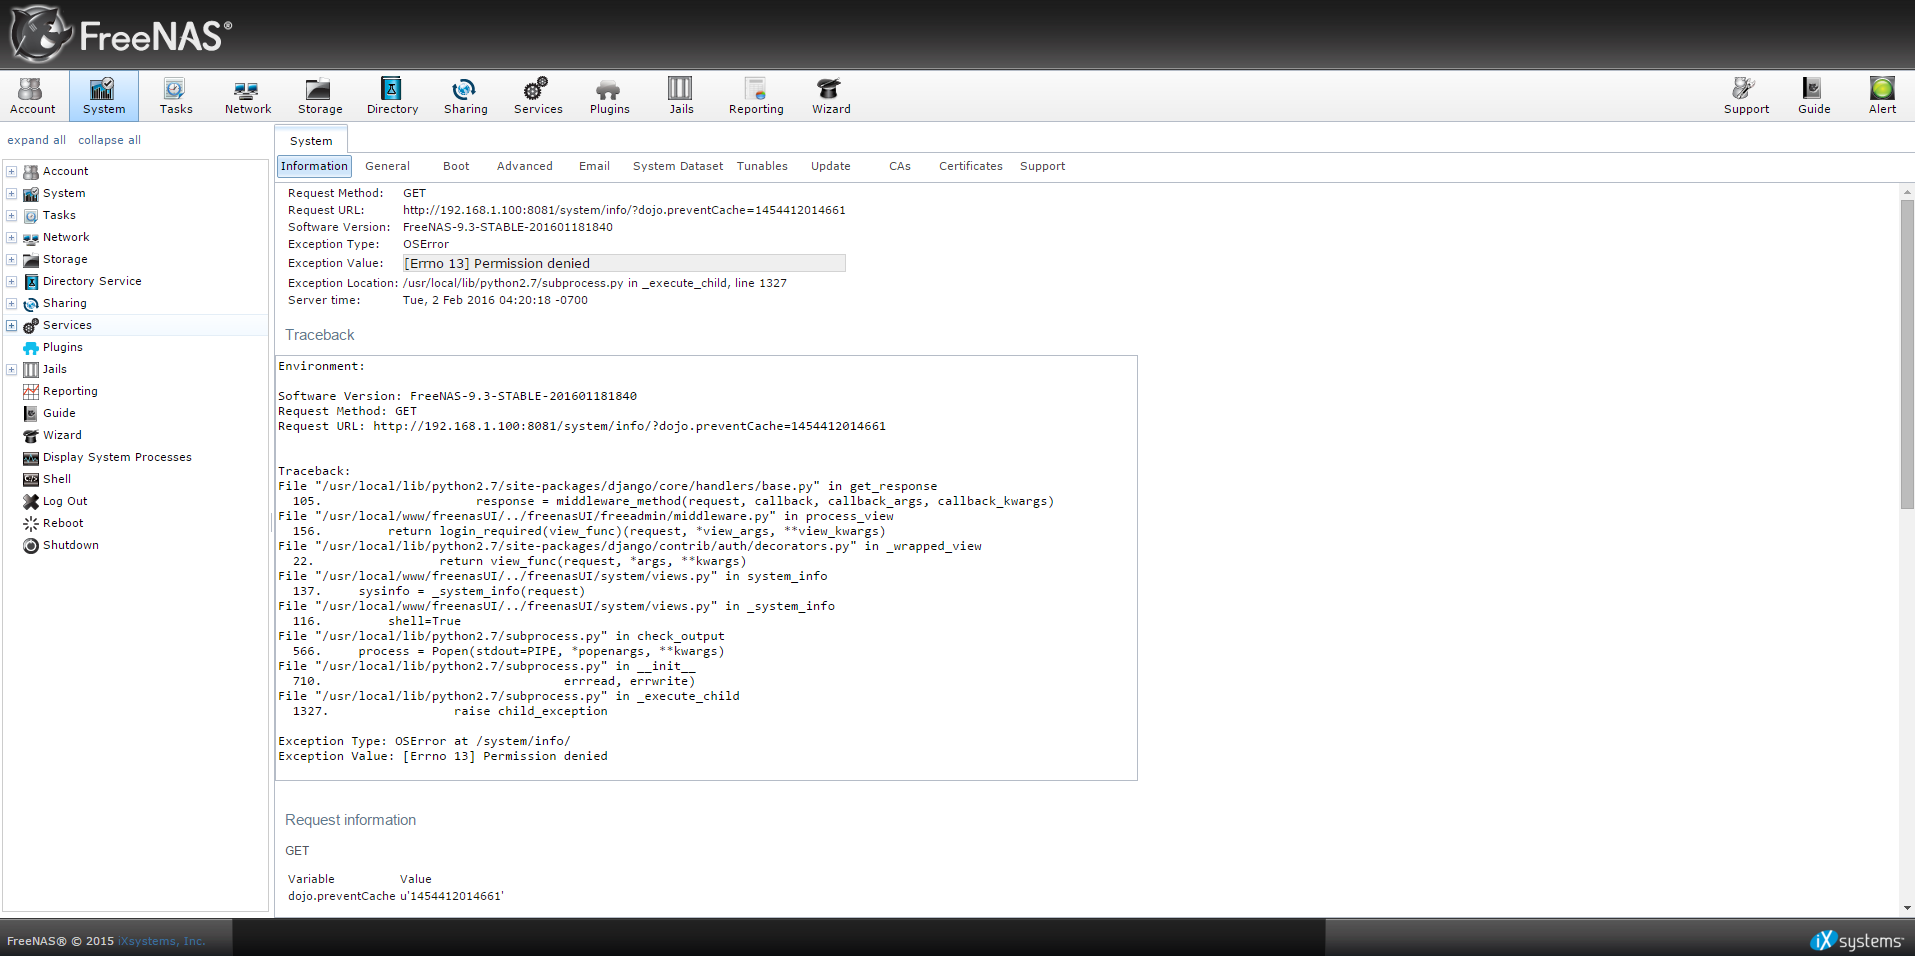Open the Sharing toolbar icon
This screenshot has width=1915, height=956.
coord(466,96)
